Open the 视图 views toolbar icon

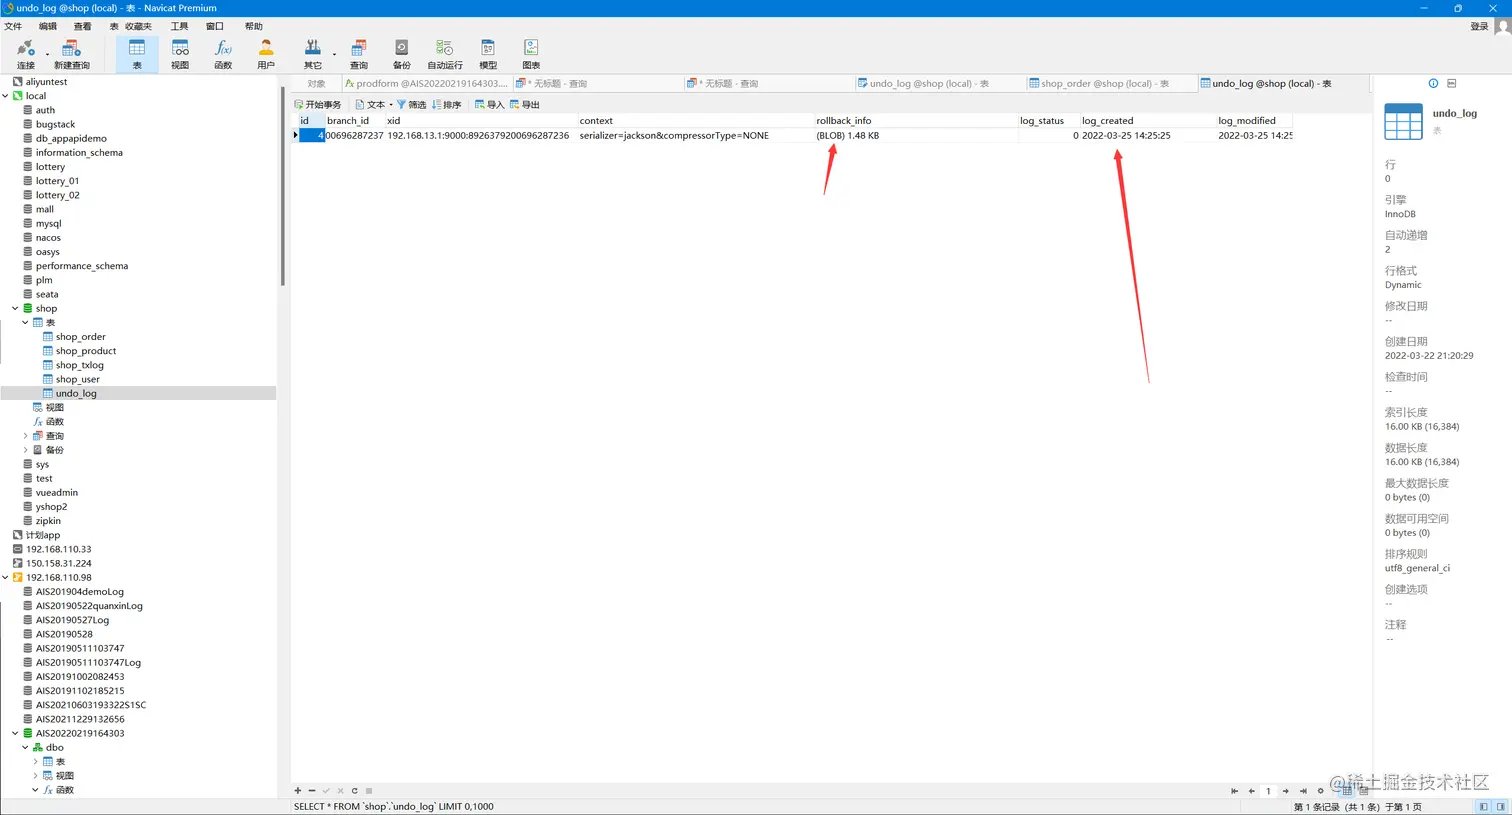coord(180,54)
